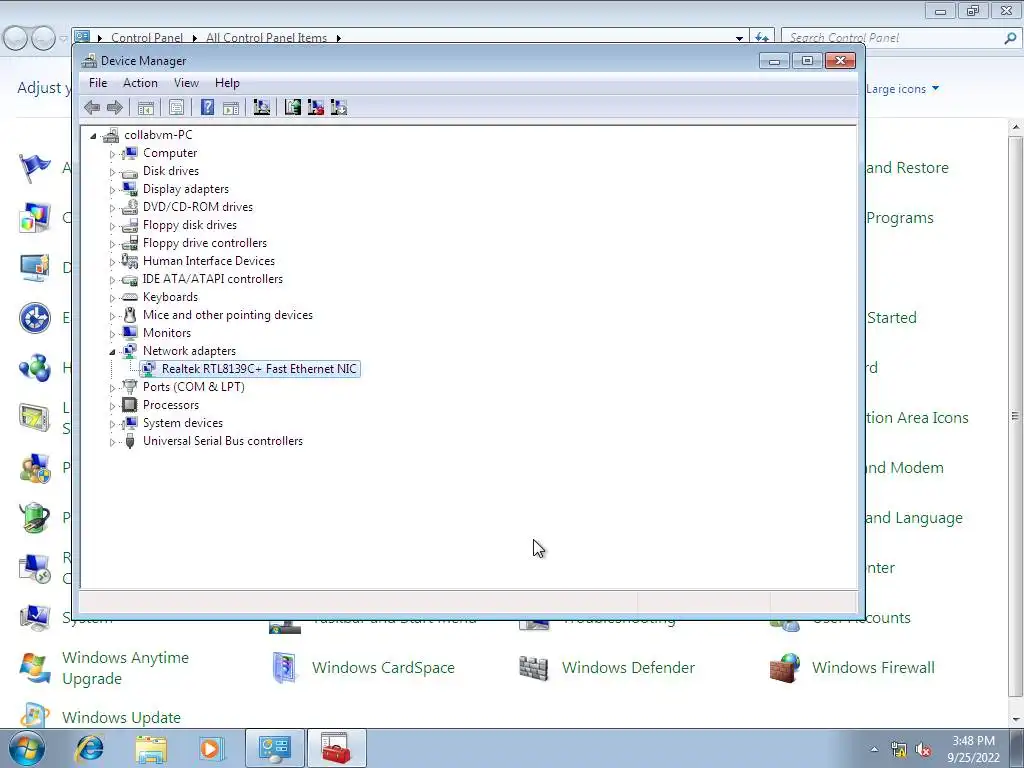Click the muted volume icon in system tray

click(923, 750)
